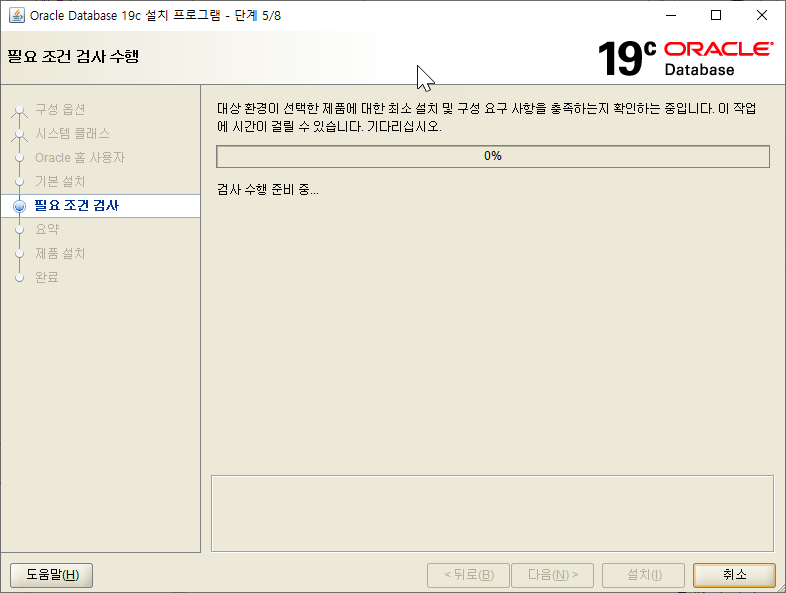786x593 pixels.
Task: Maximize the installer window
Action: 716,15
